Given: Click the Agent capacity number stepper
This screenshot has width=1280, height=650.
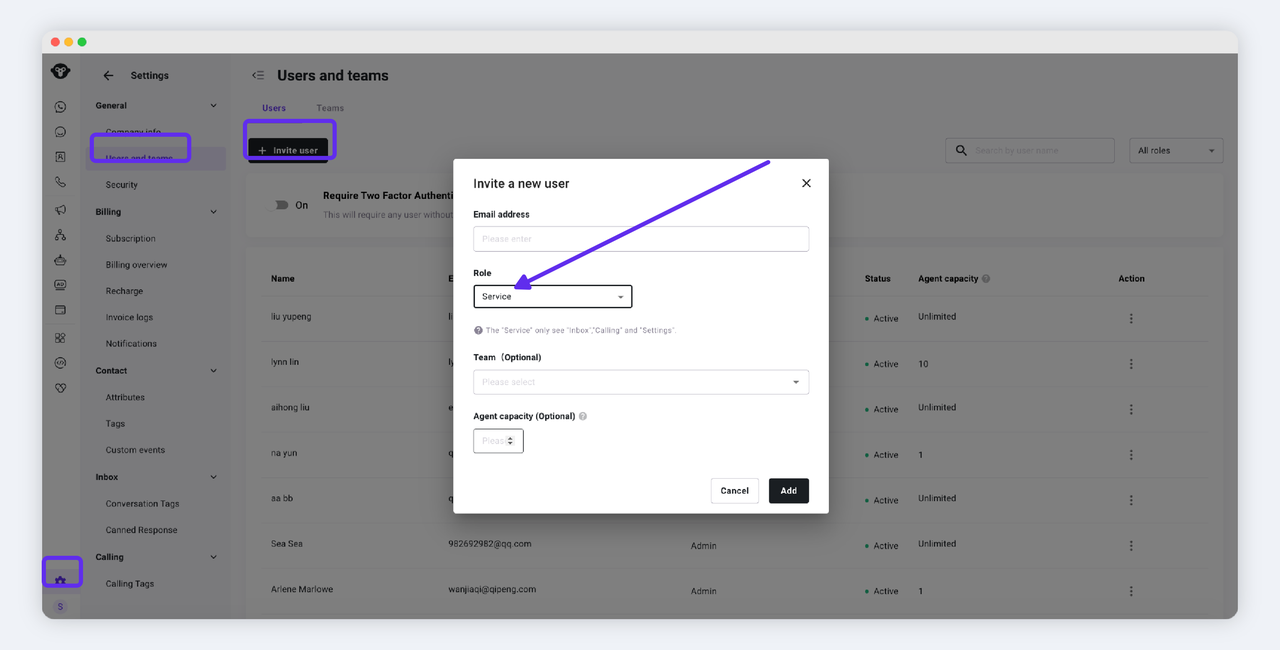Looking at the screenshot, I should 510,441.
